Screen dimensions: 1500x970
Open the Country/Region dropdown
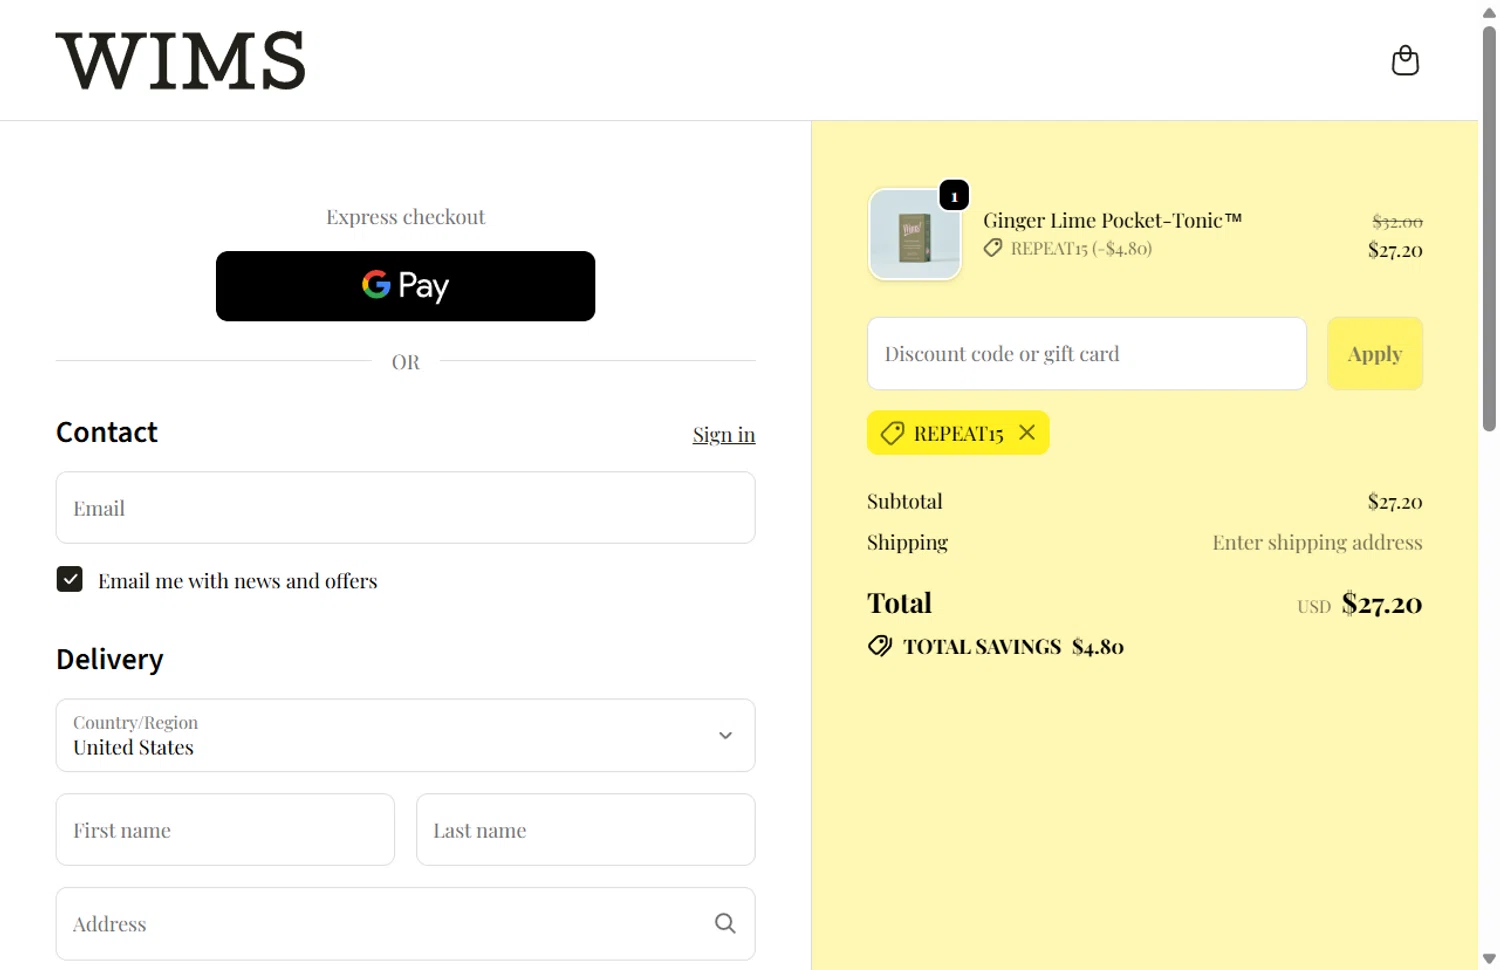(405, 735)
